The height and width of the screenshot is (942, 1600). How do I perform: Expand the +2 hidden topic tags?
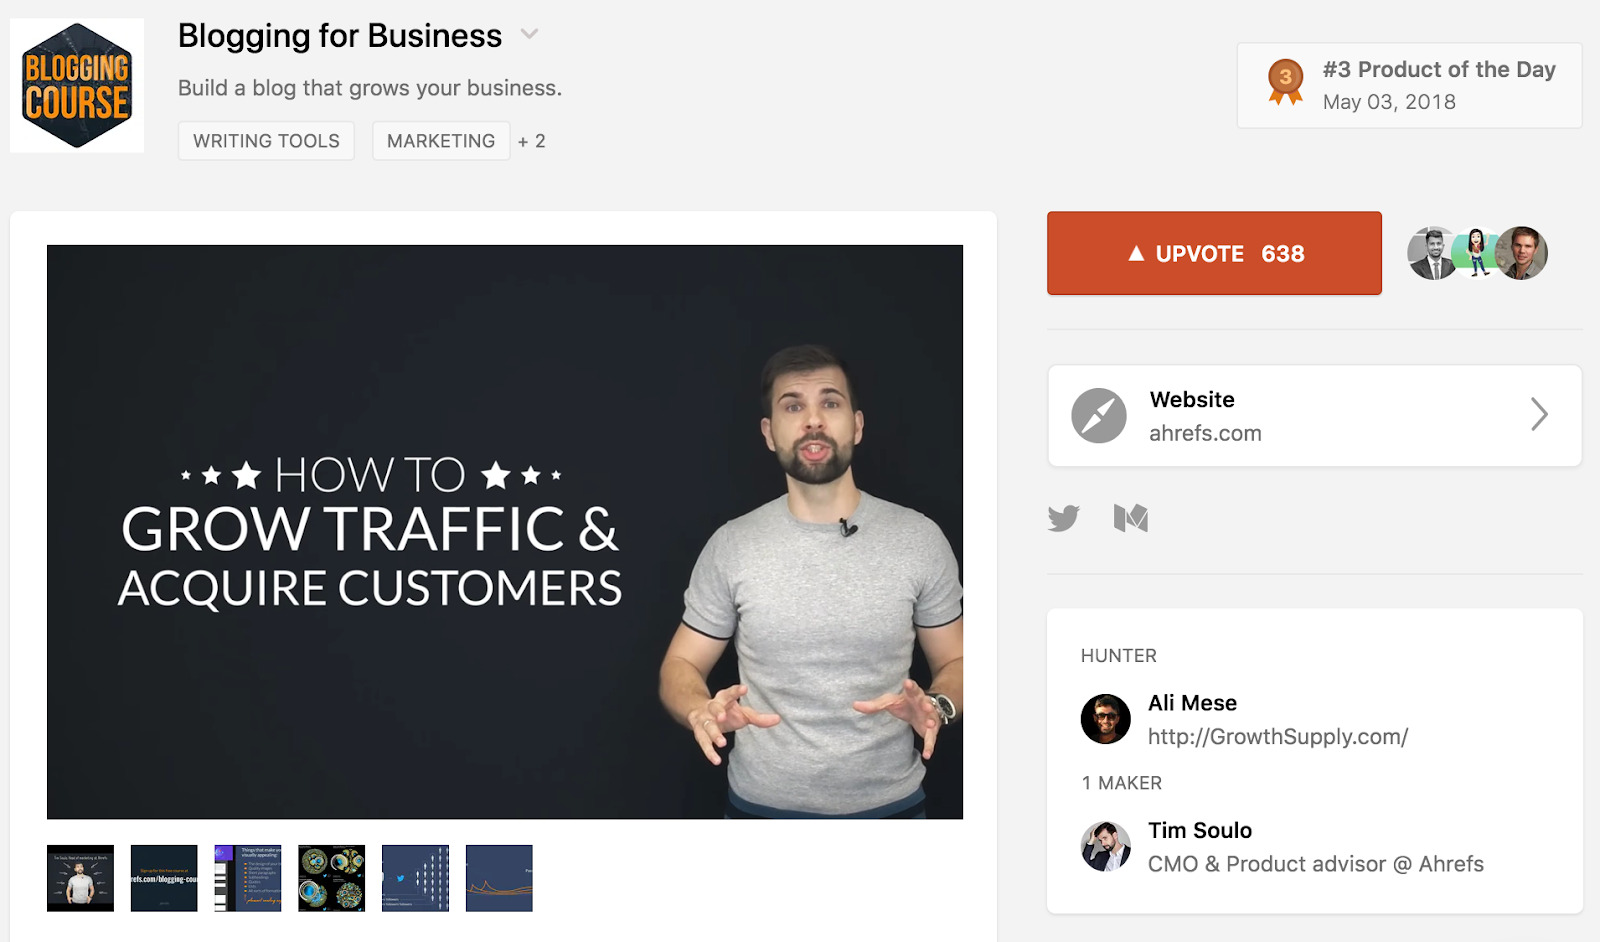pyautogui.click(x=531, y=141)
